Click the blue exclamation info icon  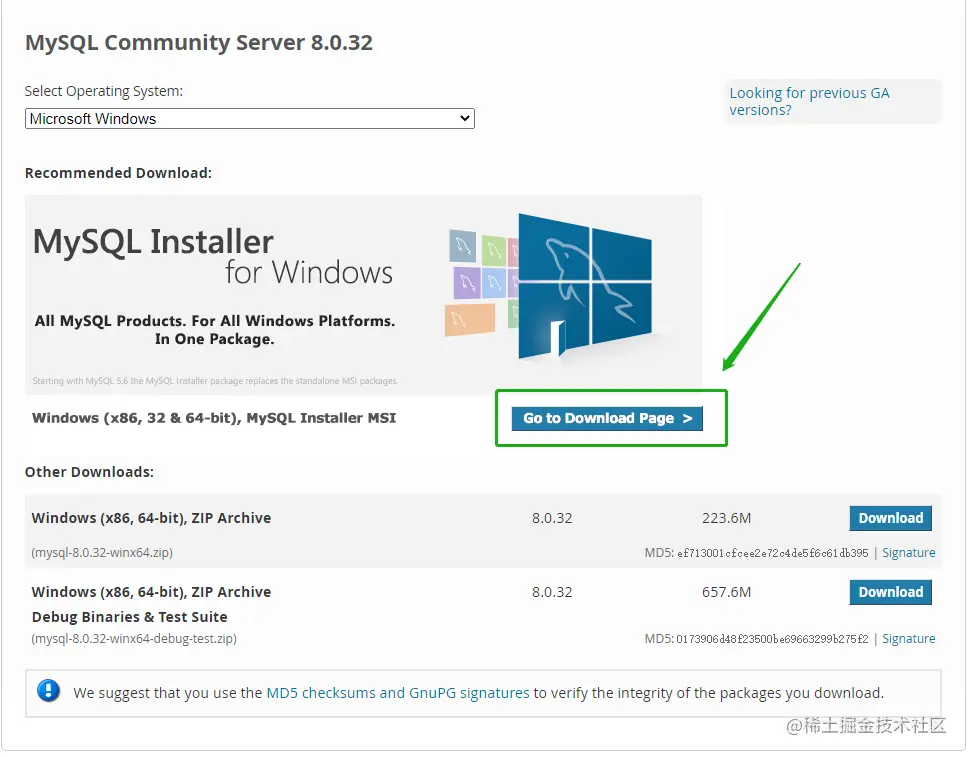coord(48,691)
